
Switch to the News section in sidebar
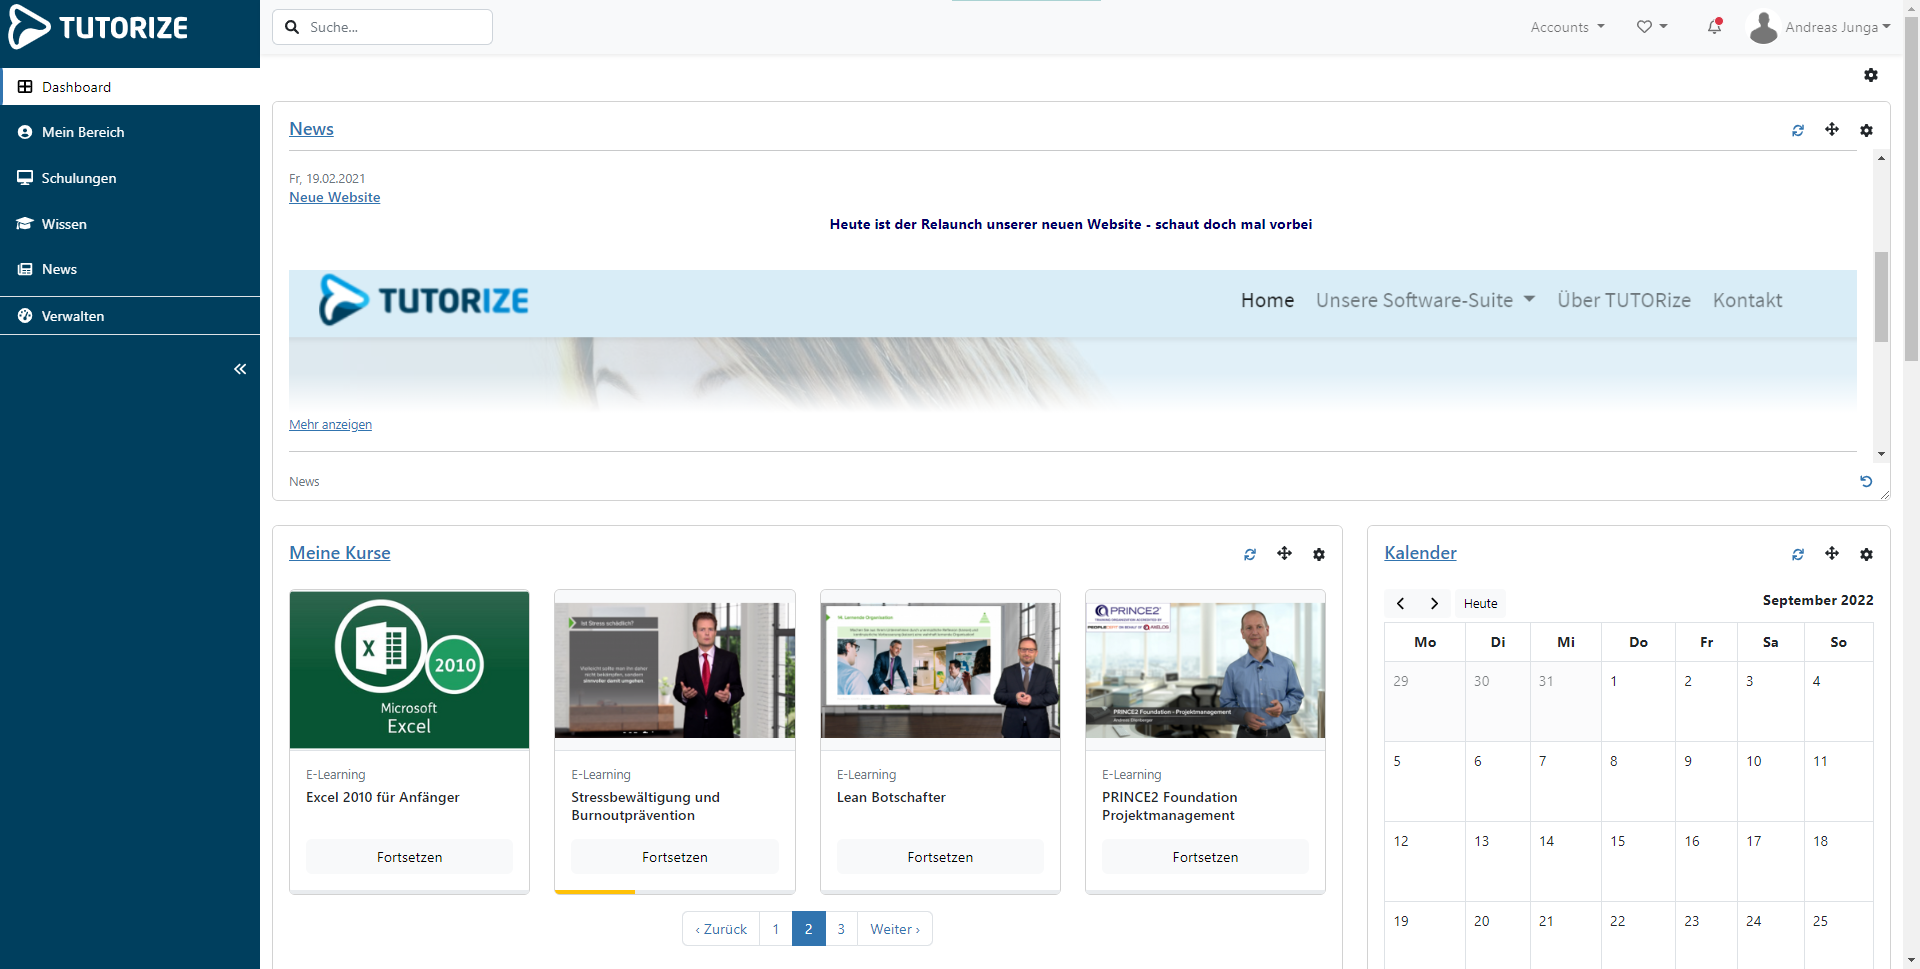[58, 269]
